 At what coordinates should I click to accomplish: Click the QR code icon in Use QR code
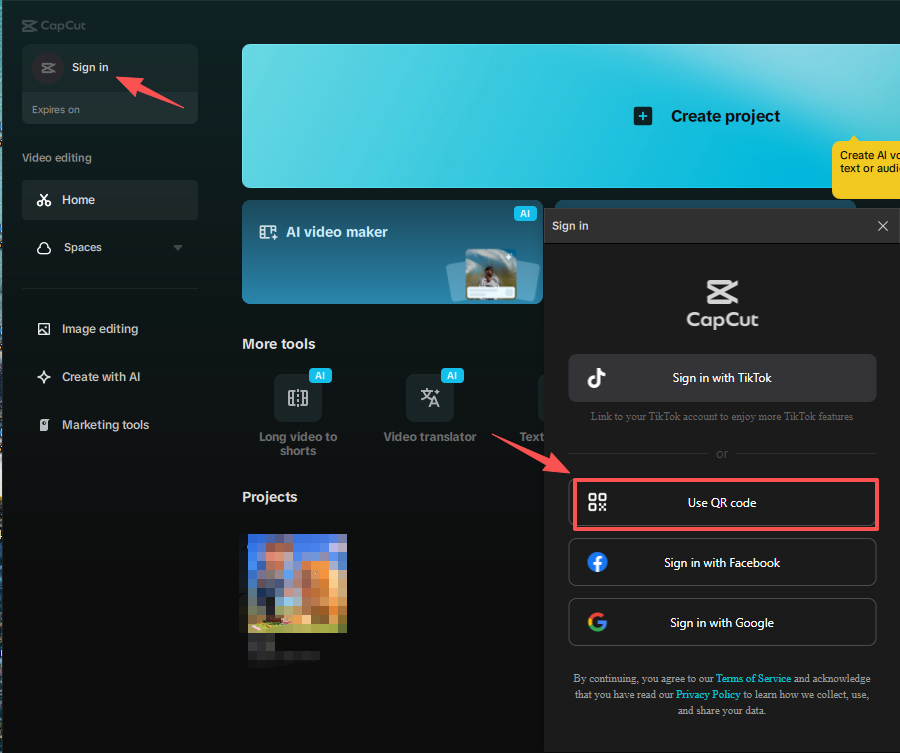click(597, 503)
